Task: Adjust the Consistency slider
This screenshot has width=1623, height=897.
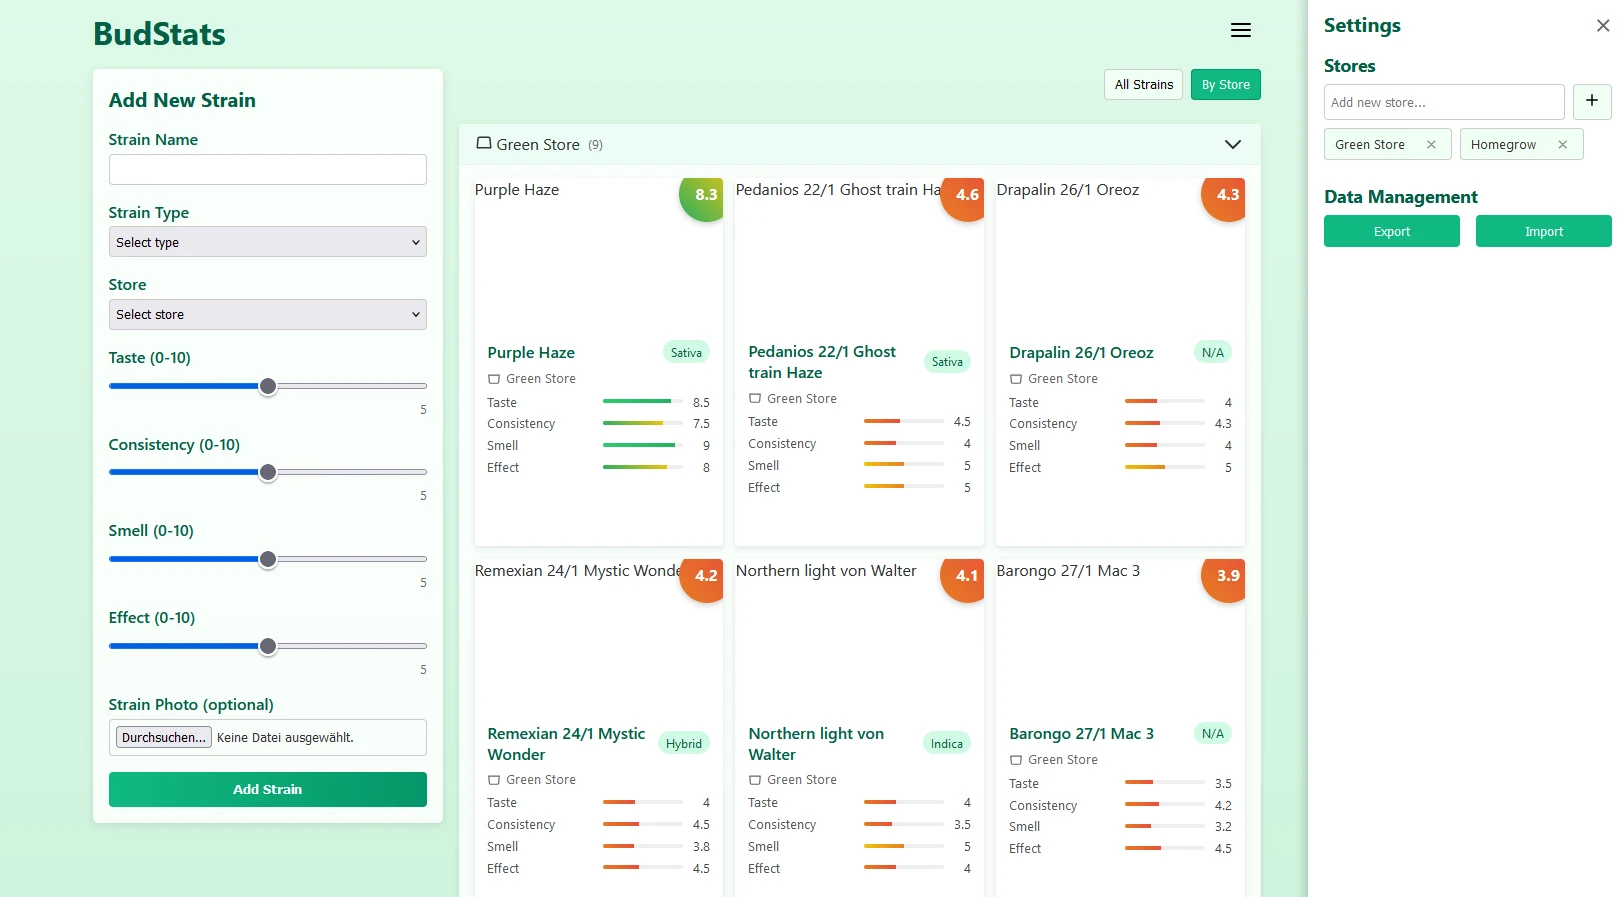Action: point(268,472)
